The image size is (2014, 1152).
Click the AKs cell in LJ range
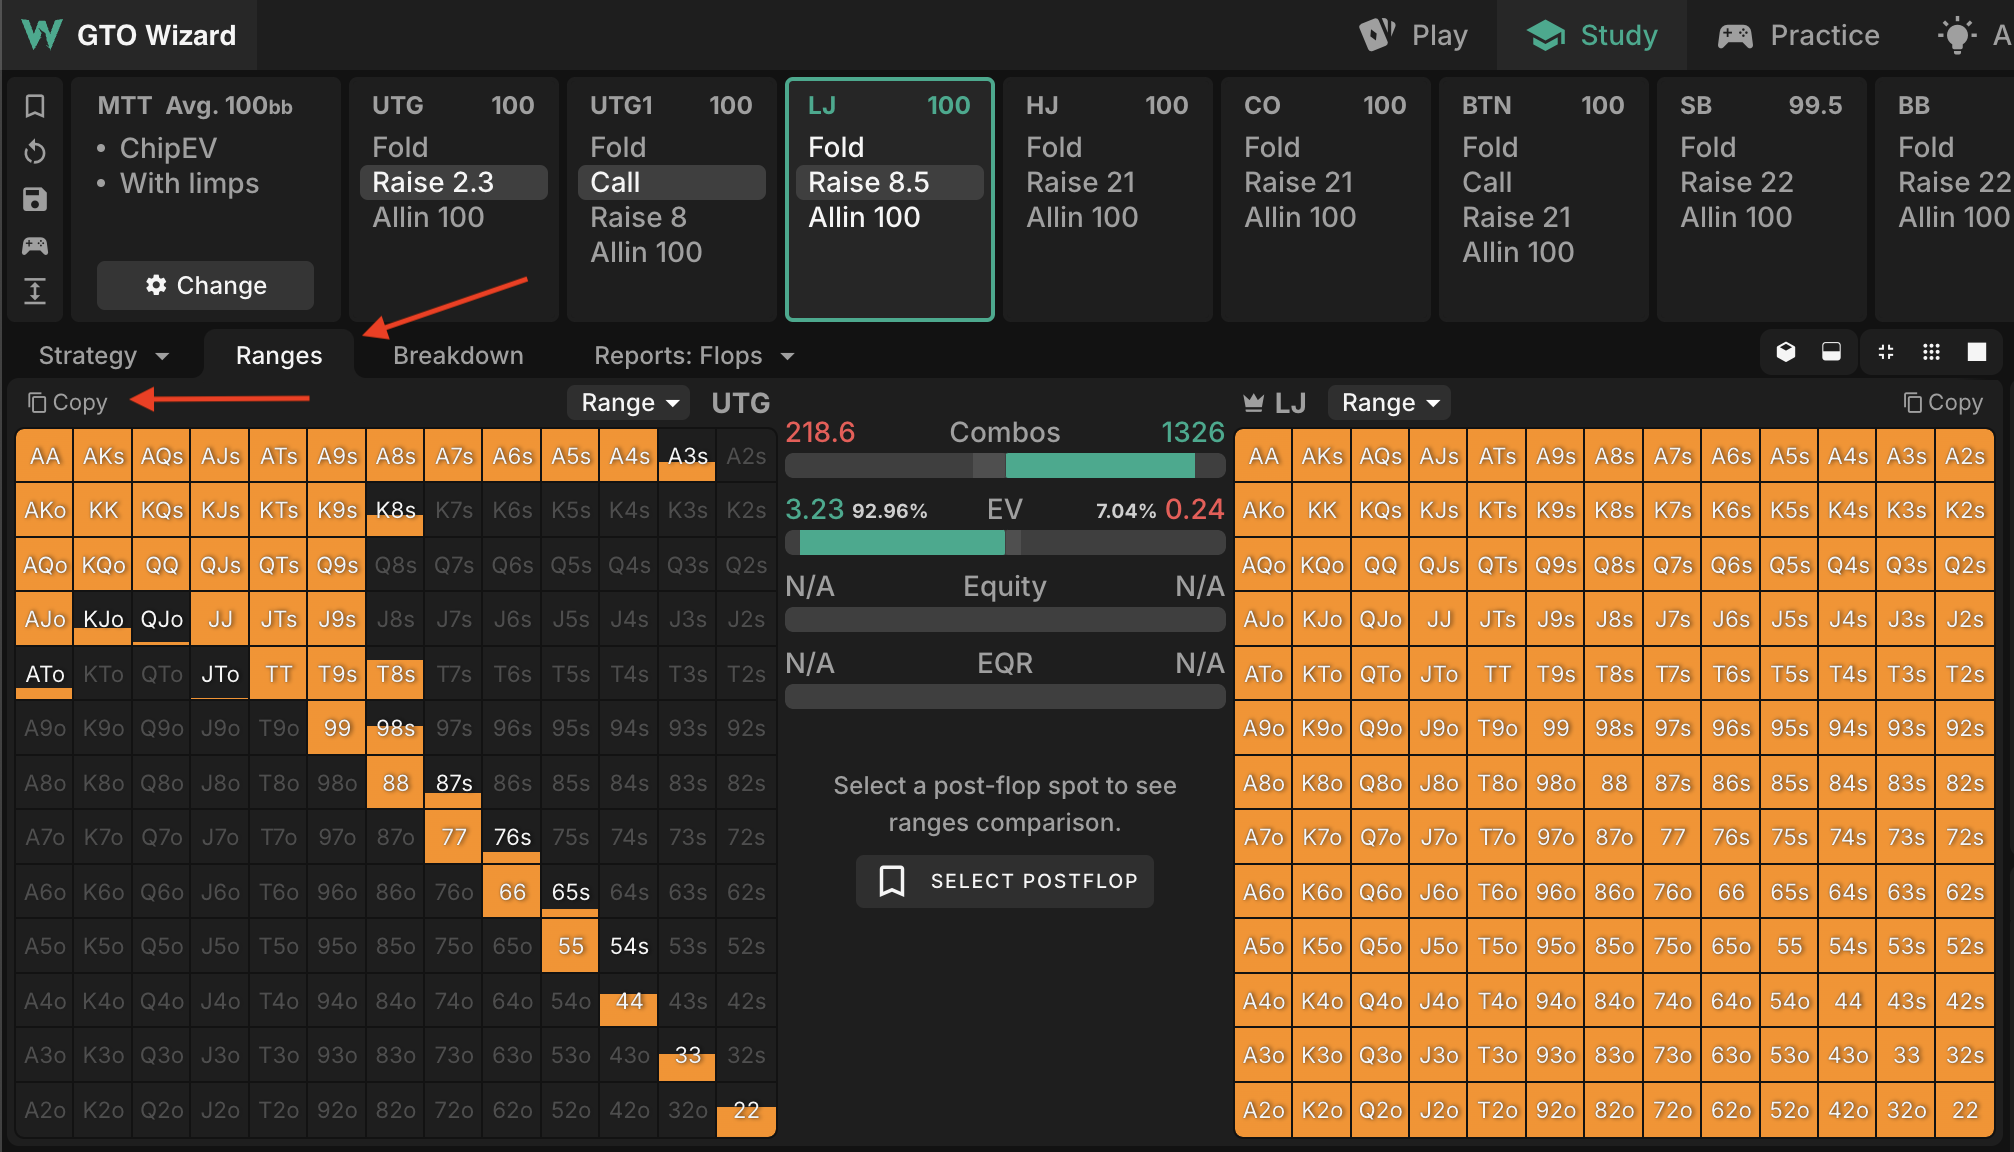tap(1322, 457)
